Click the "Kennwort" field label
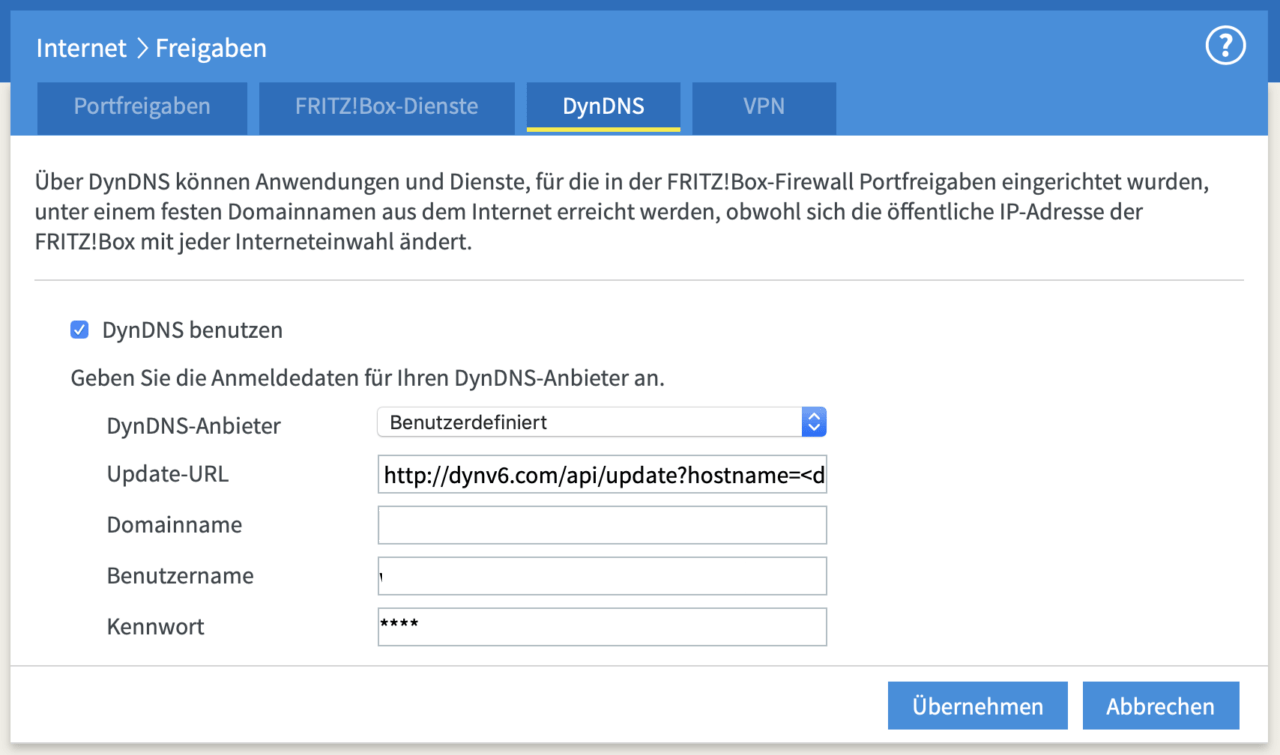The image size is (1280, 755). (x=156, y=627)
